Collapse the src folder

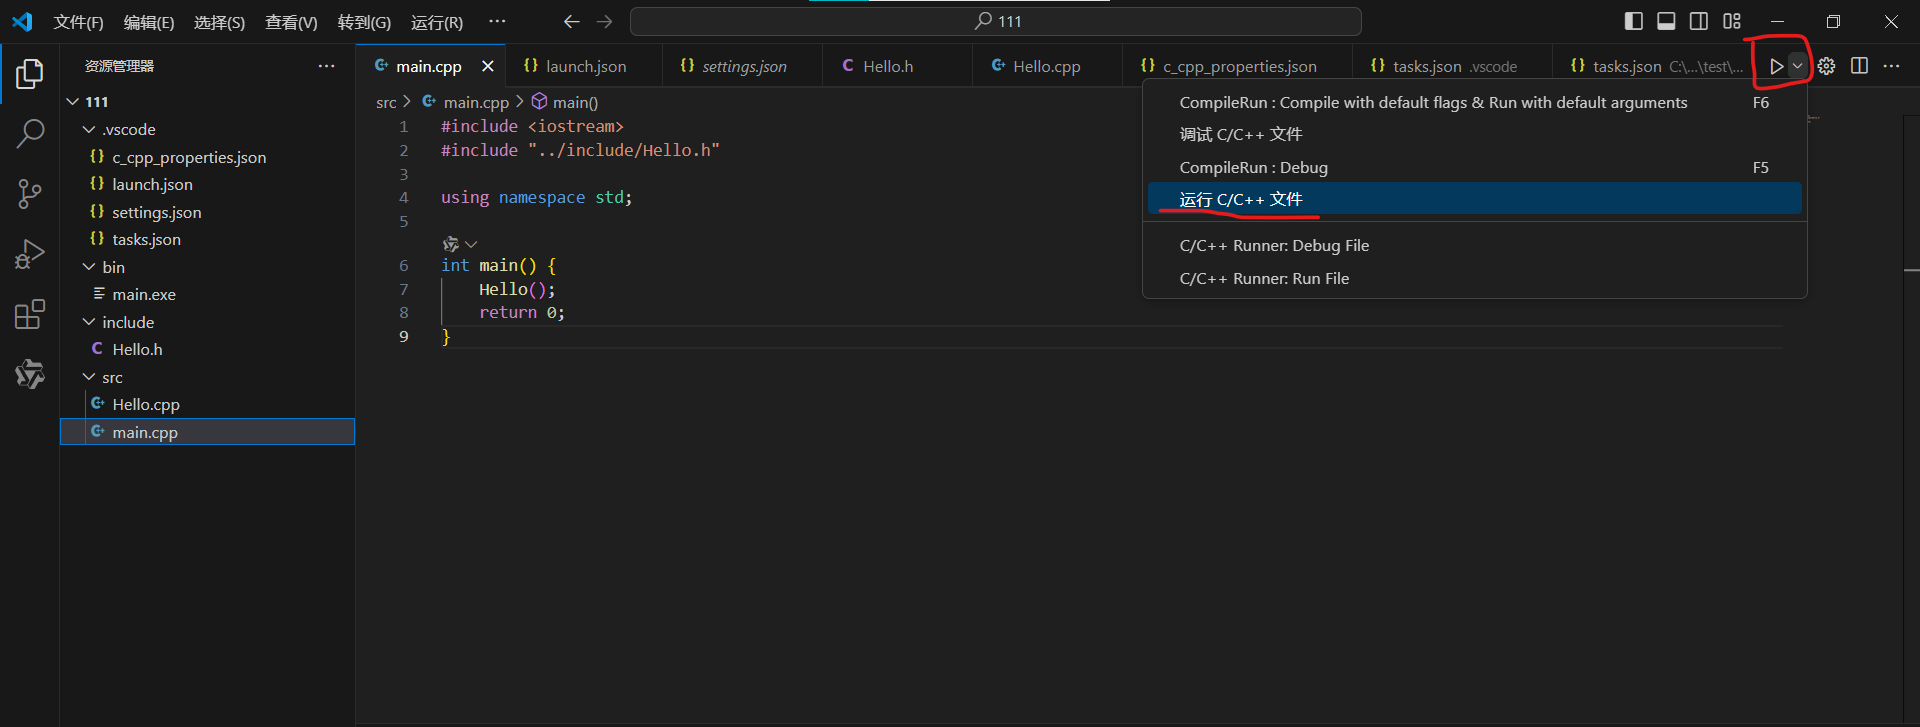tap(89, 377)
